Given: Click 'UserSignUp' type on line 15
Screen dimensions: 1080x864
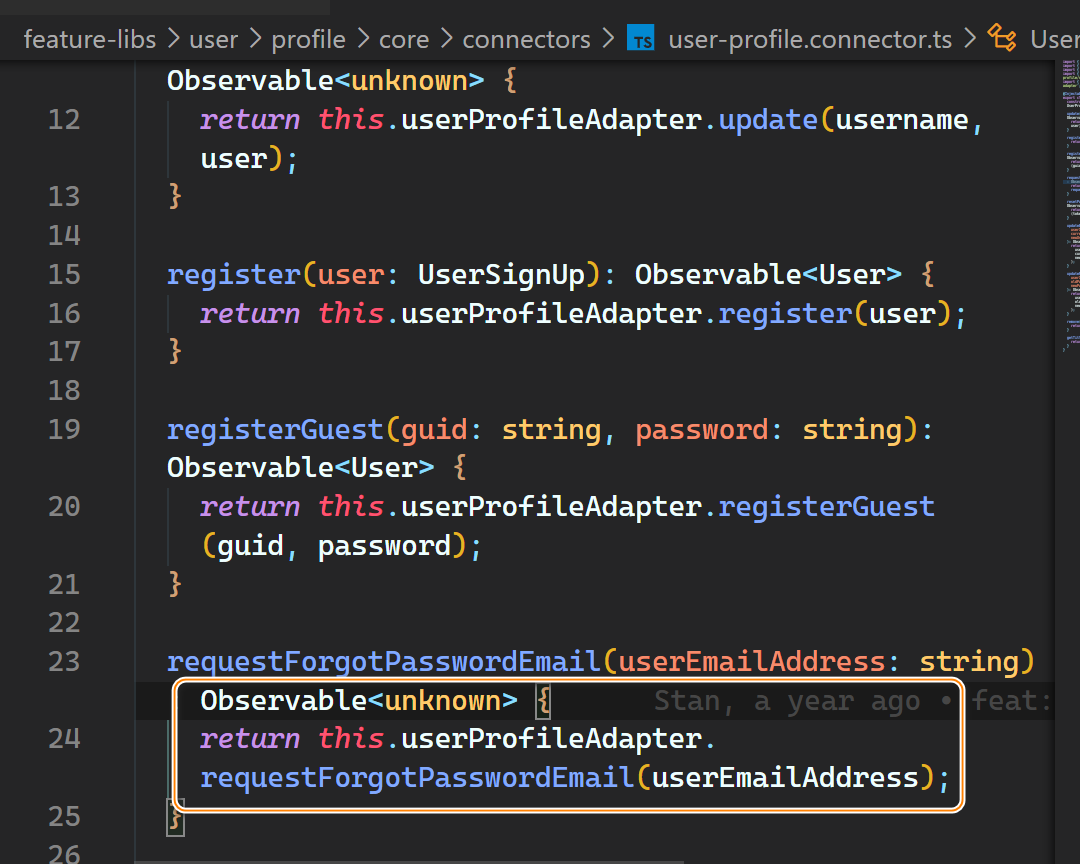Looking at the screenshot, I should (501, 275).
